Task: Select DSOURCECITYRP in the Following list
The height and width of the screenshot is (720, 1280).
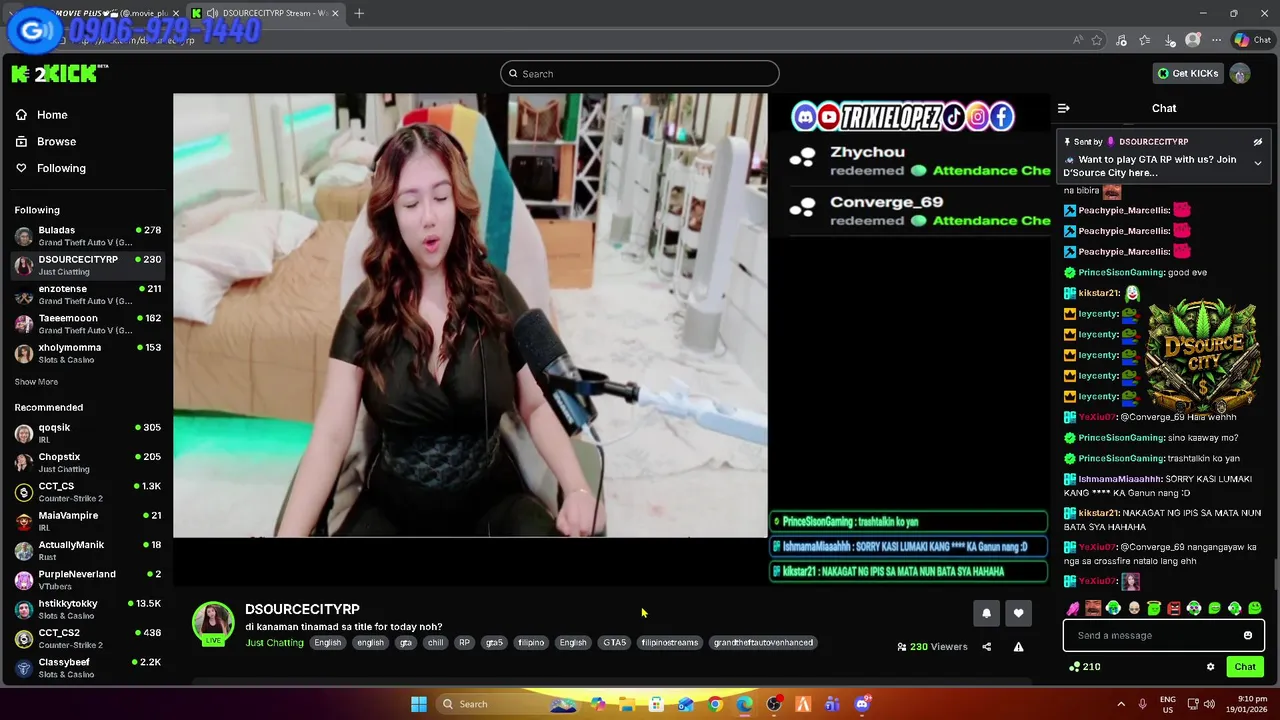Action: (88, 265)
